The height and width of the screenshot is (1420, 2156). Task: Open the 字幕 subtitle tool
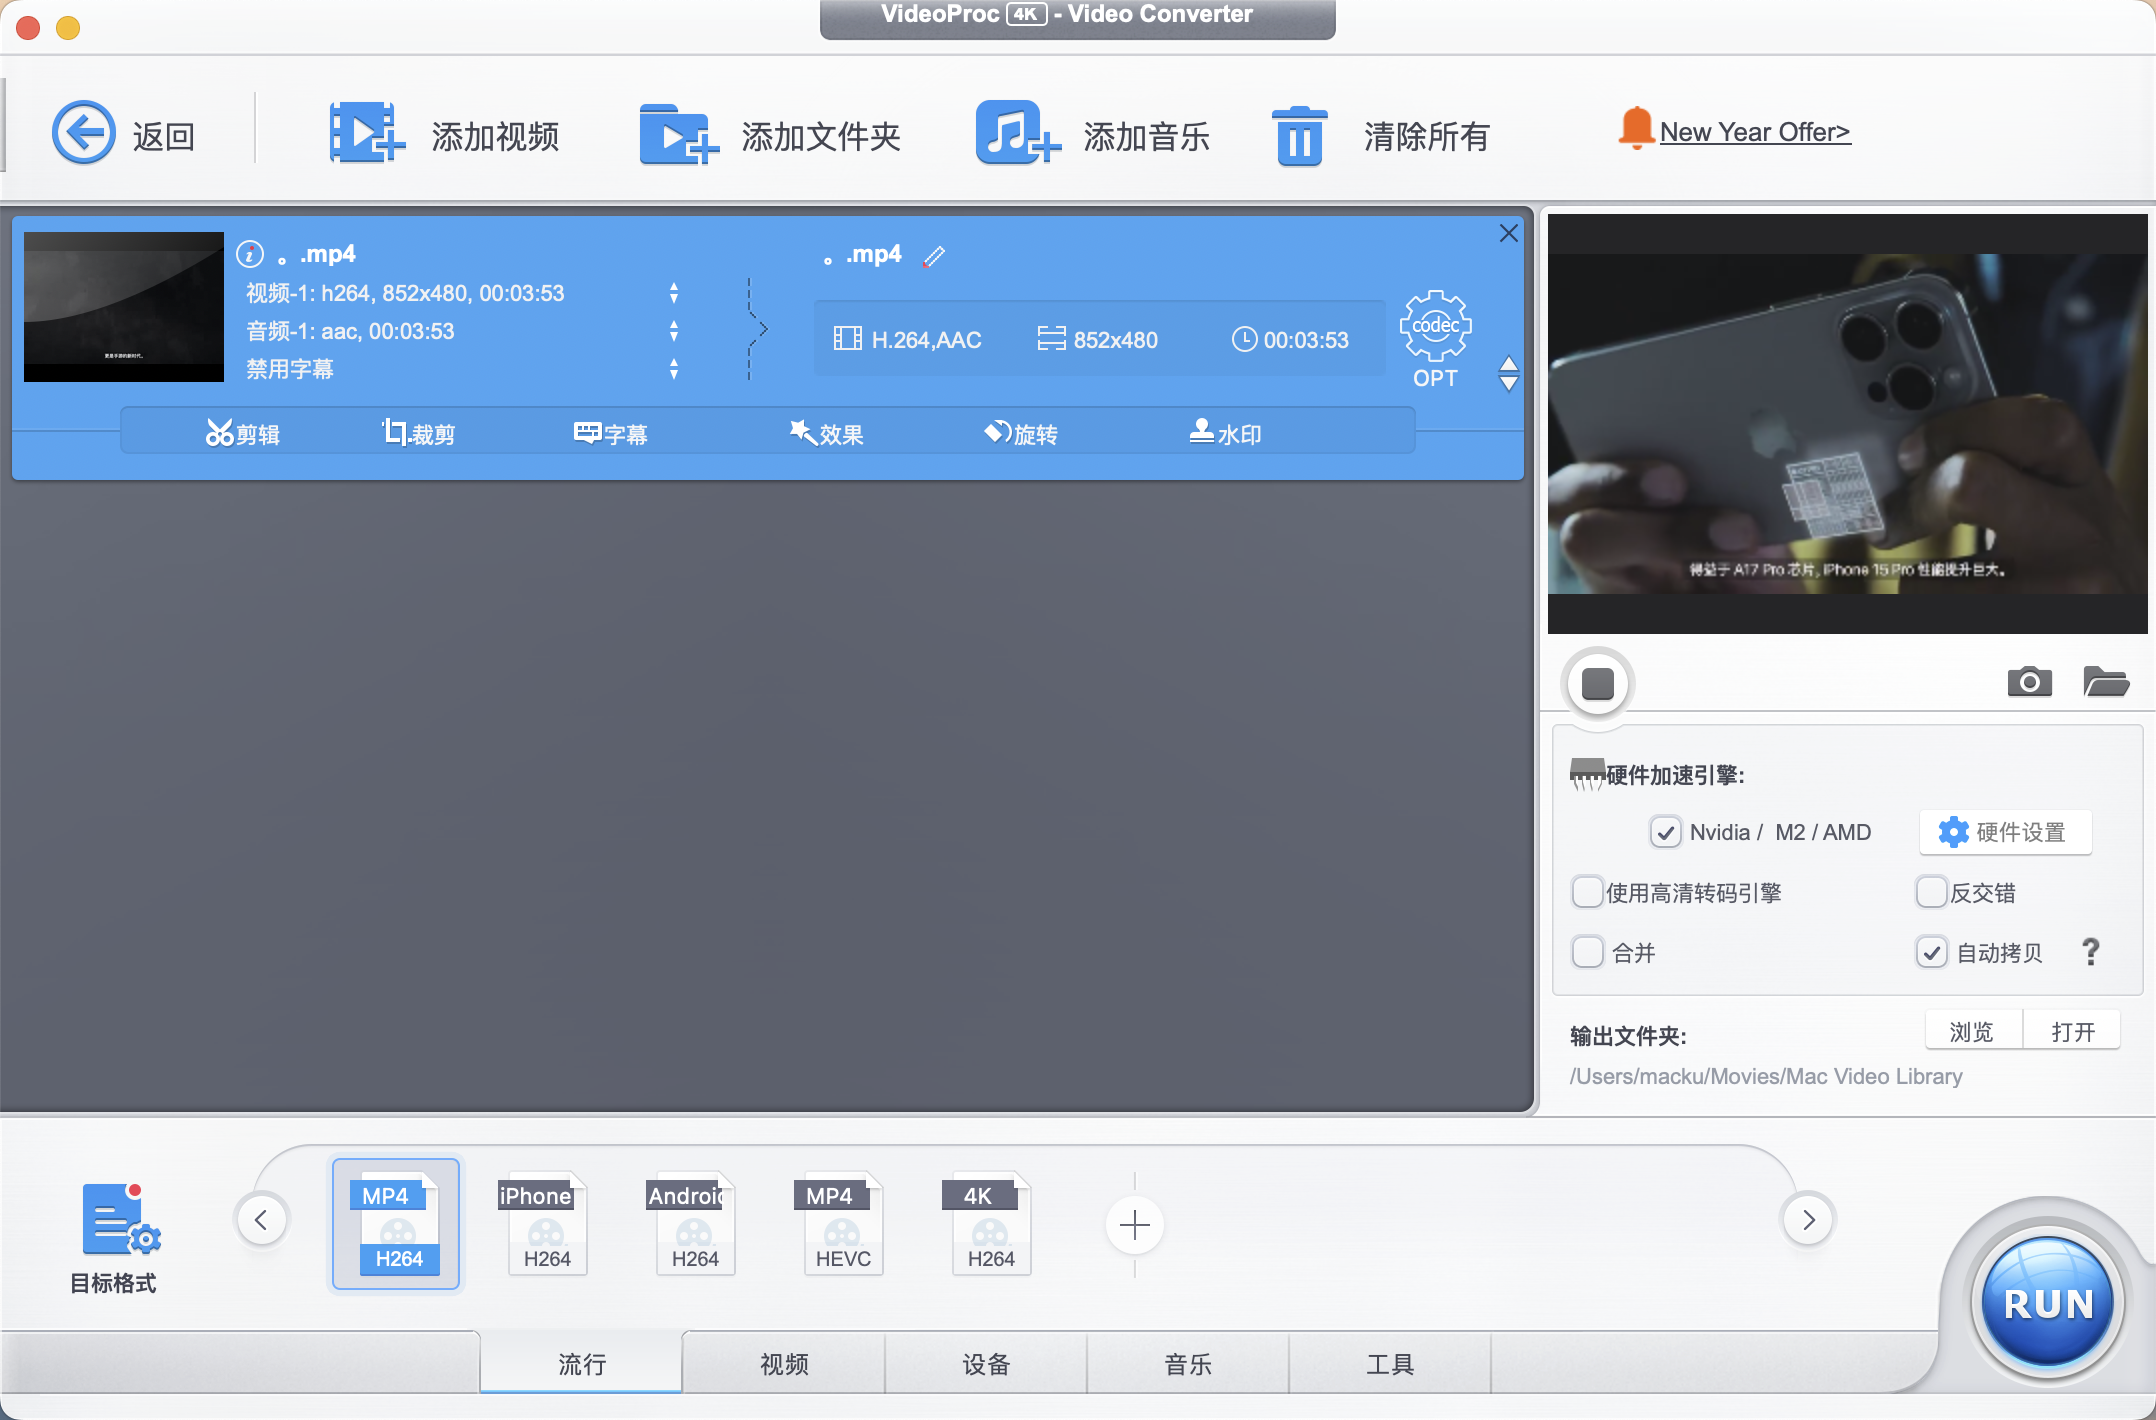611,433
